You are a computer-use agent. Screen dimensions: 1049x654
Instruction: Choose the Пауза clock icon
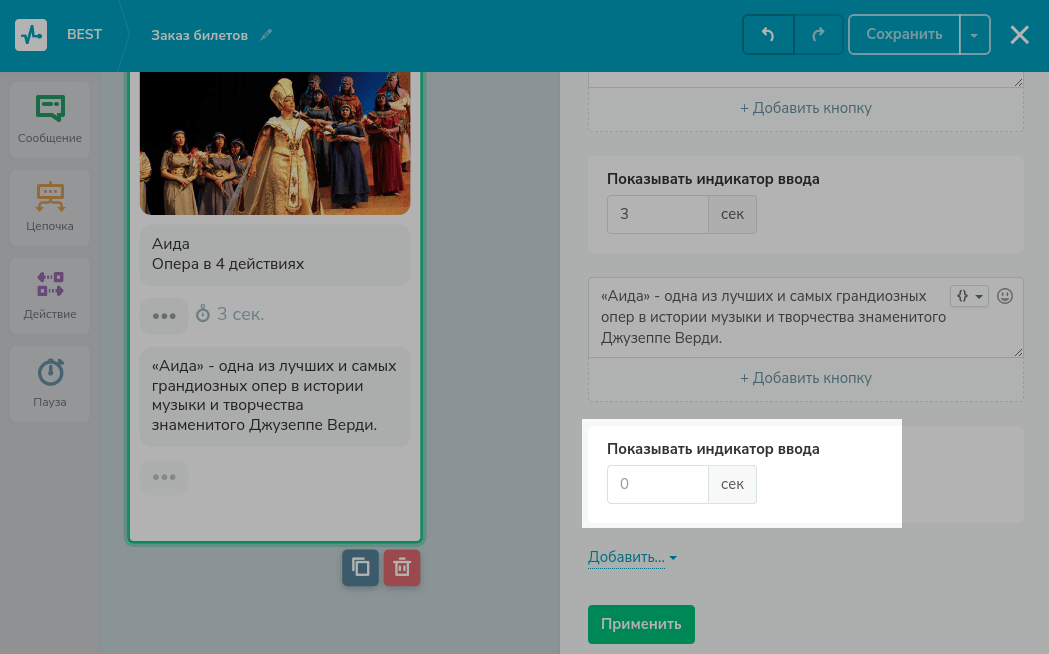pyautogui.click(x=50, y=372)
